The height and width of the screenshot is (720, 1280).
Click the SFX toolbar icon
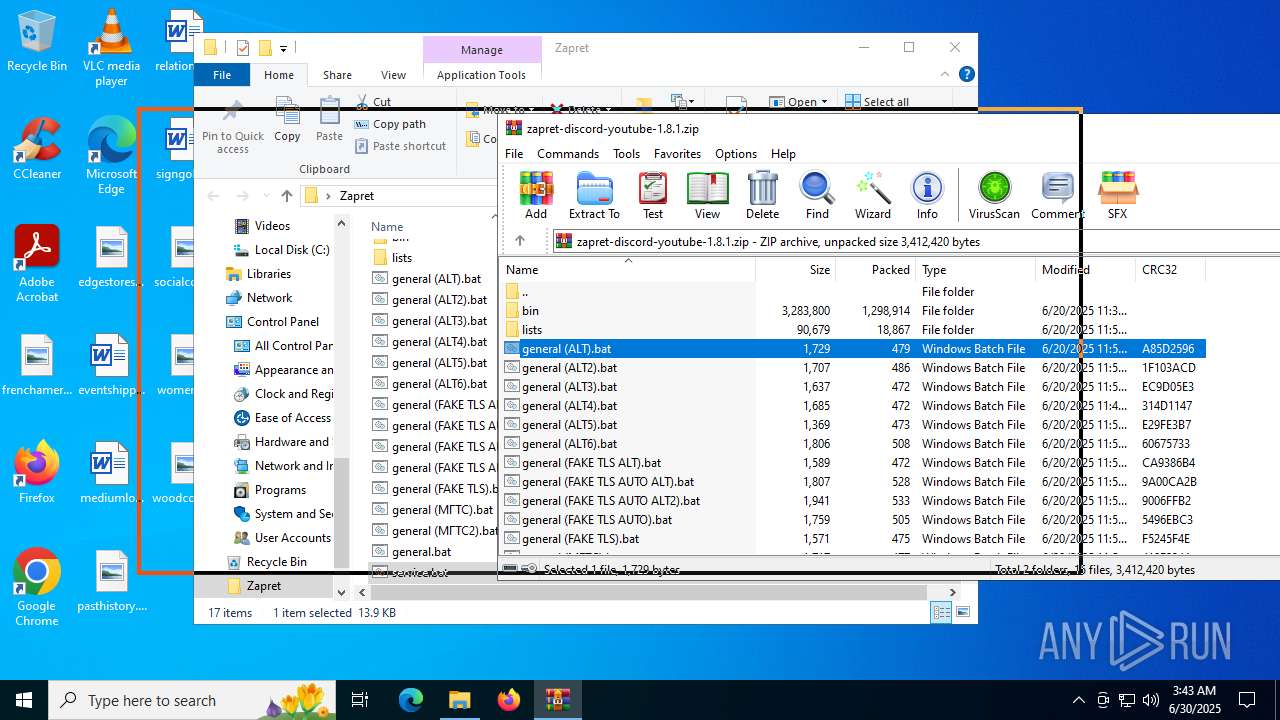(x=1117, y=195)
